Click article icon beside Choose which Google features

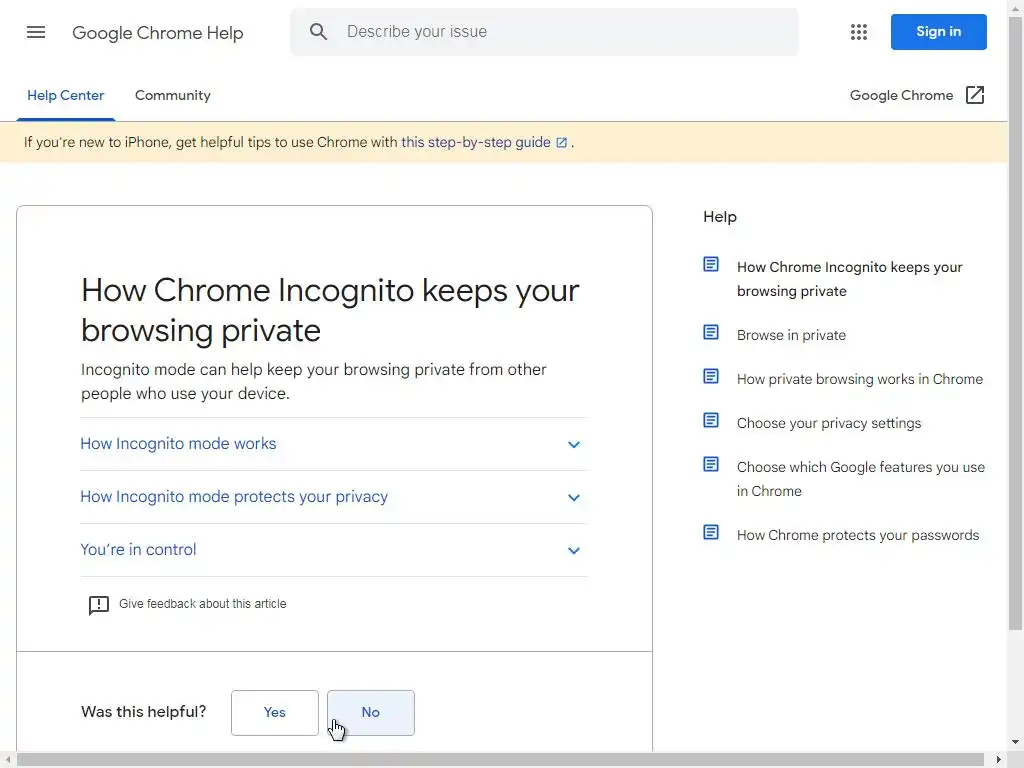point(711,464)
